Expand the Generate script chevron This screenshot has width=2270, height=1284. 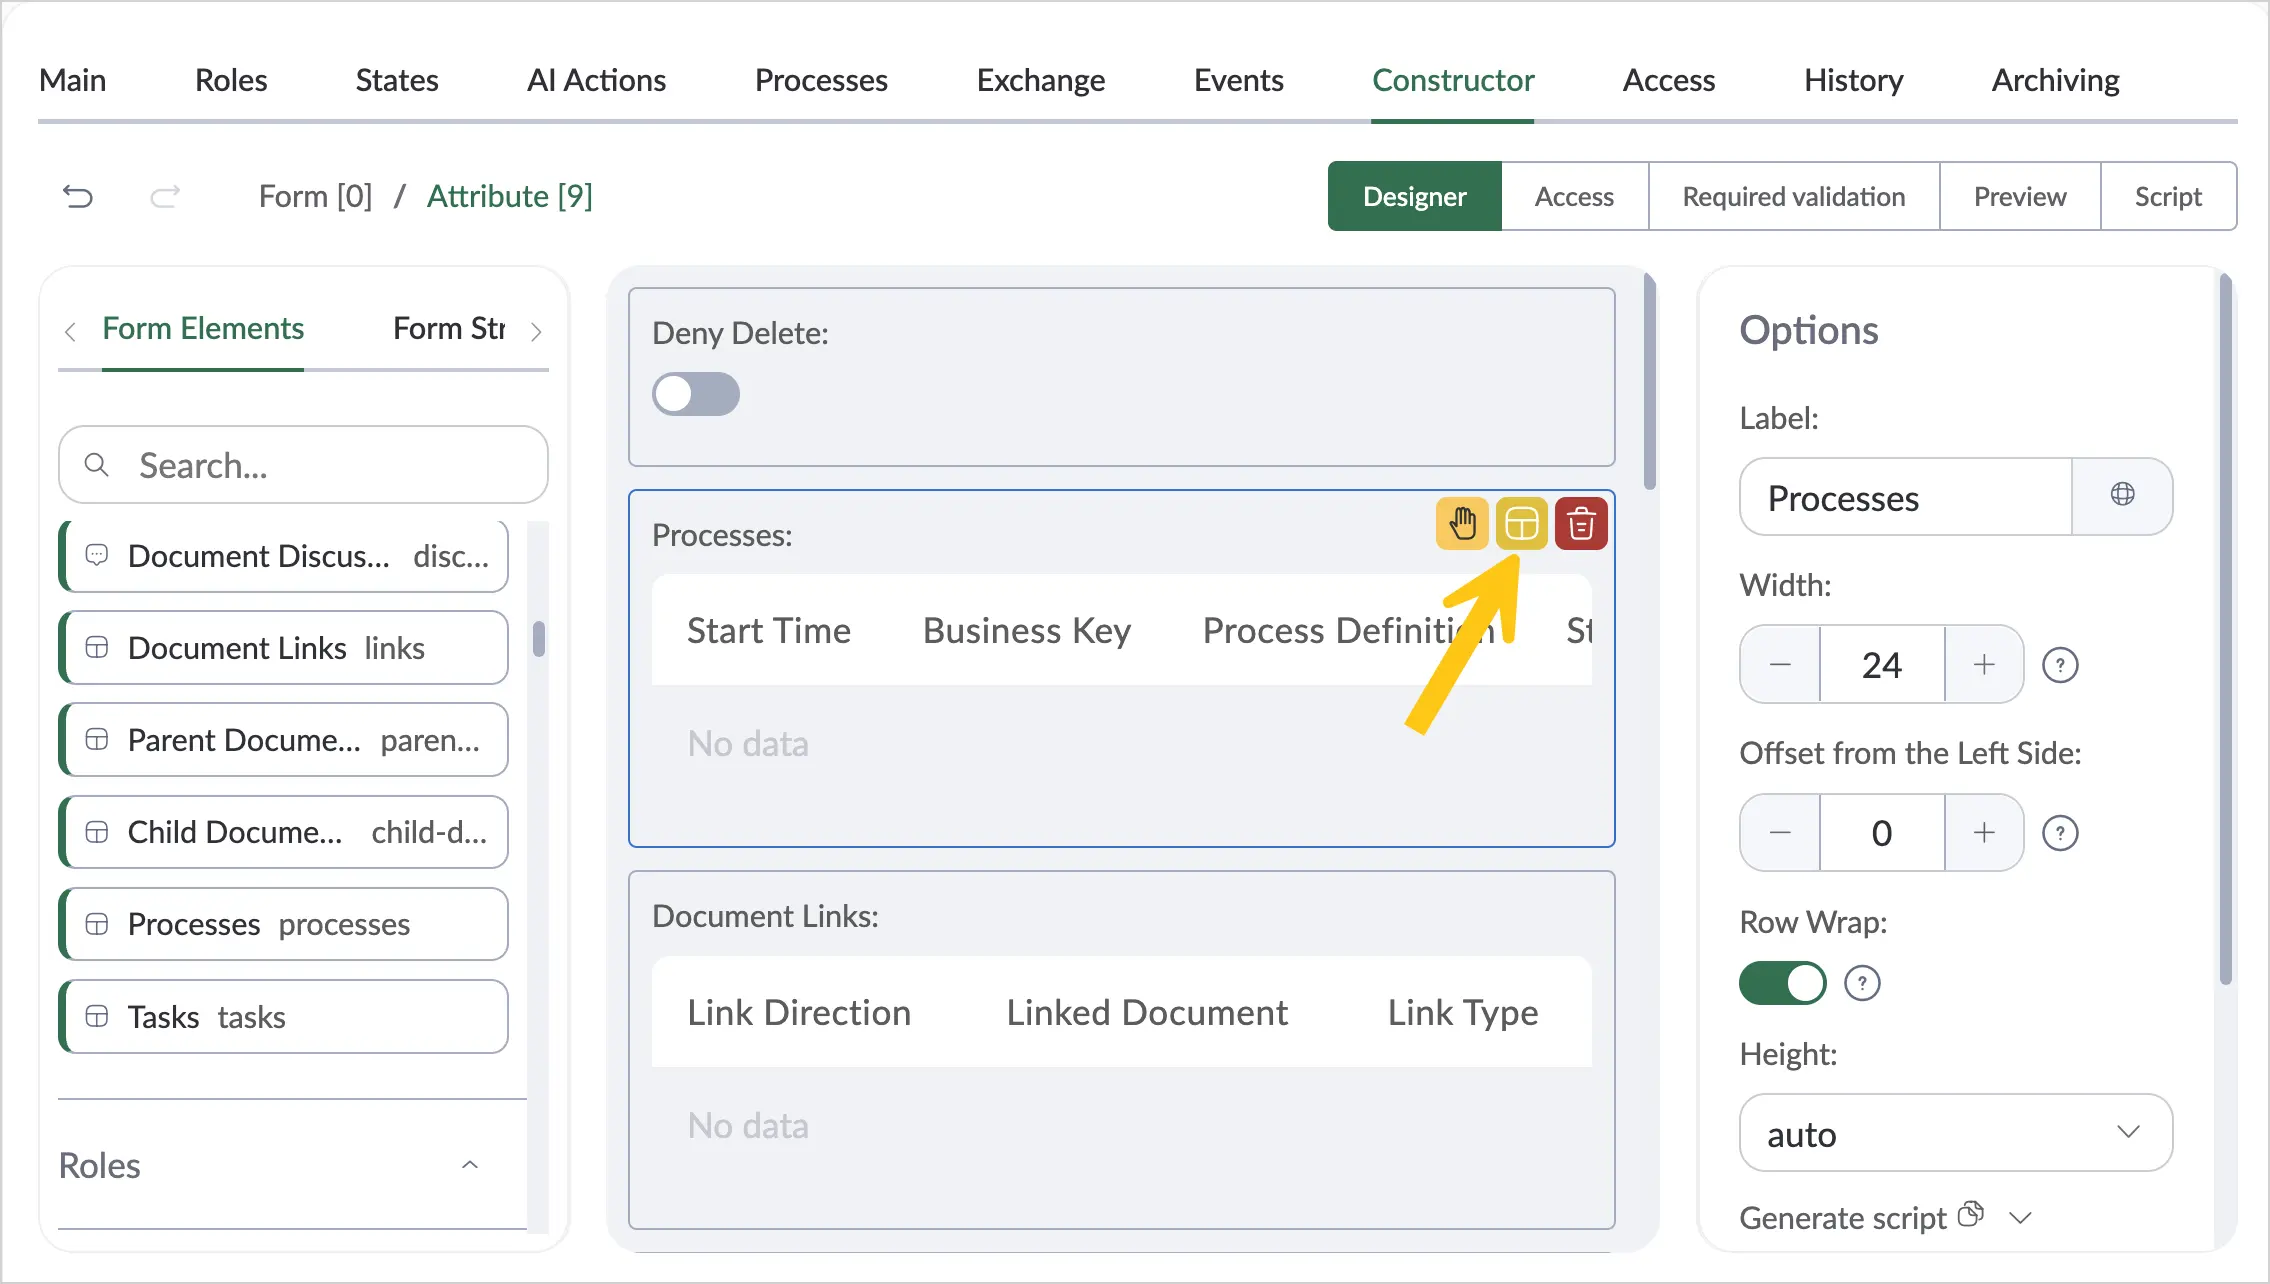[x=2021, y=1217]
